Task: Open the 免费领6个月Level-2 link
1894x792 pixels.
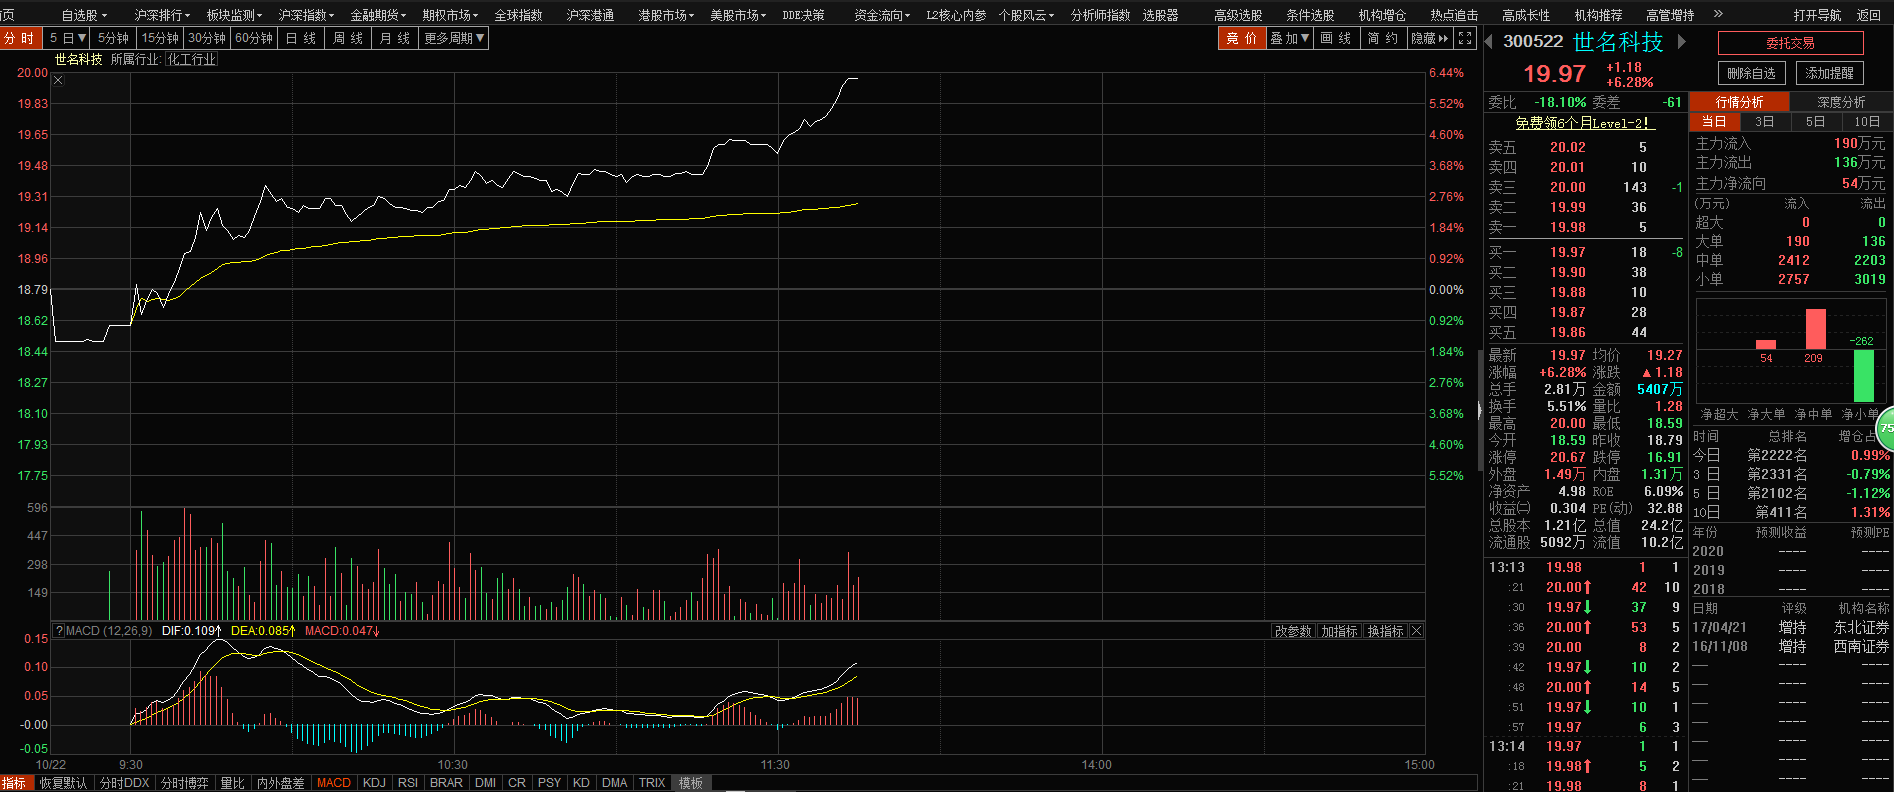Action: [x=1582, y=123]
